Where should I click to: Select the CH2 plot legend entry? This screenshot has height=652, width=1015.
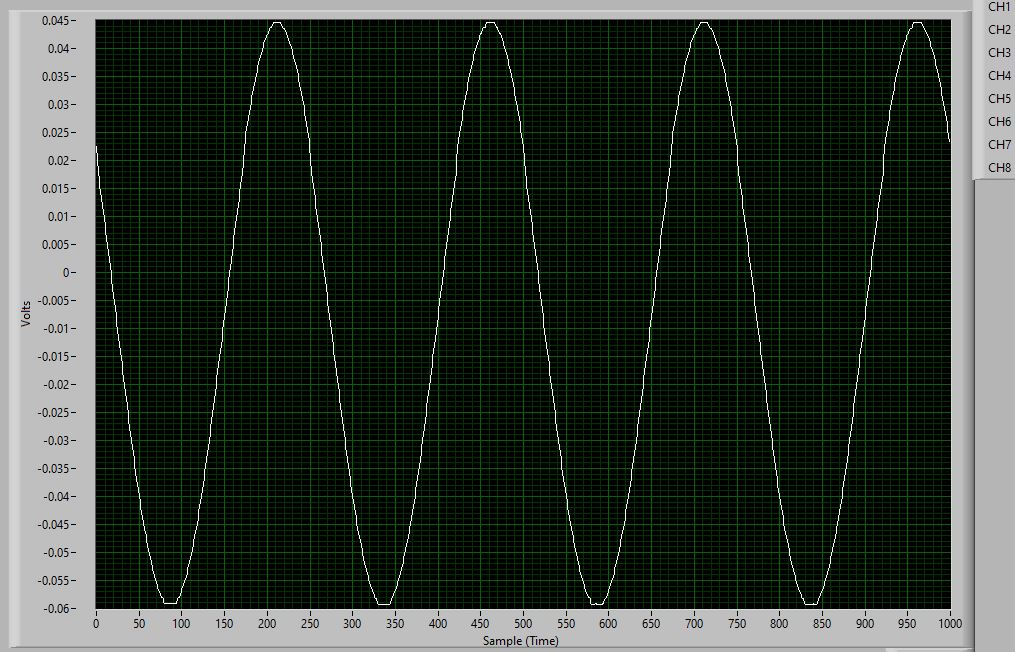tap(999, 30)
